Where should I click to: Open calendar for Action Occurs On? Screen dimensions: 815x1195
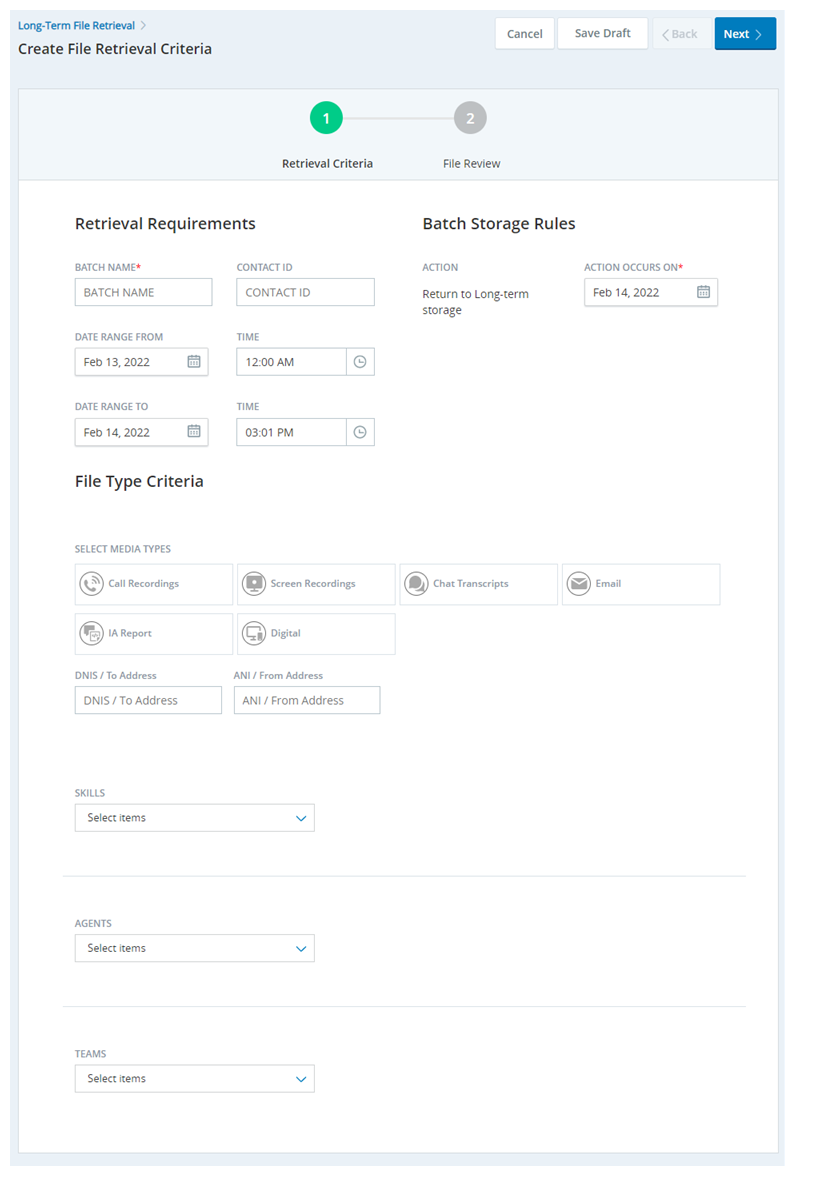pyautogui.click(x=703, y=292)
